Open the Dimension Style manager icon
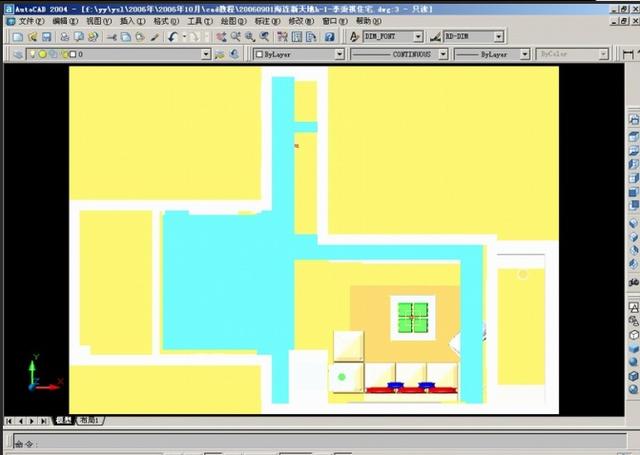This screenshot has height=455, width=640. (435, 37)
